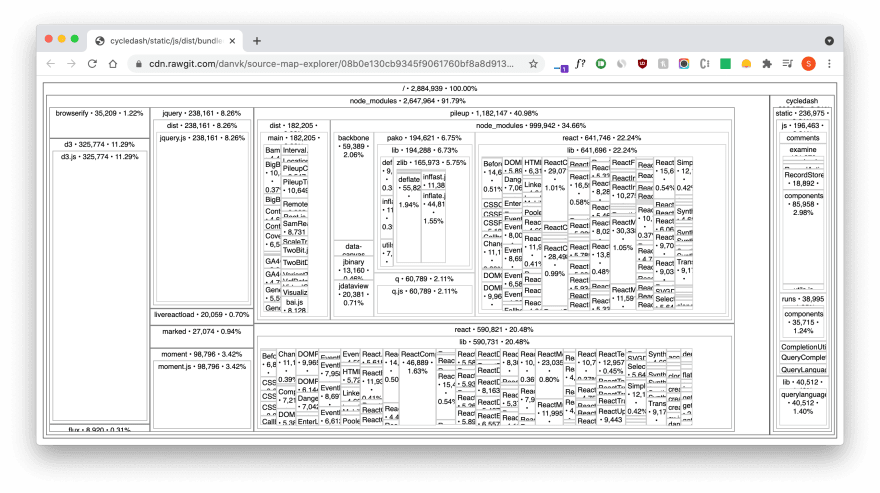Close the cycledash bundle tab
The height and width of the screenshot is (493, 880).
(232, 41)
